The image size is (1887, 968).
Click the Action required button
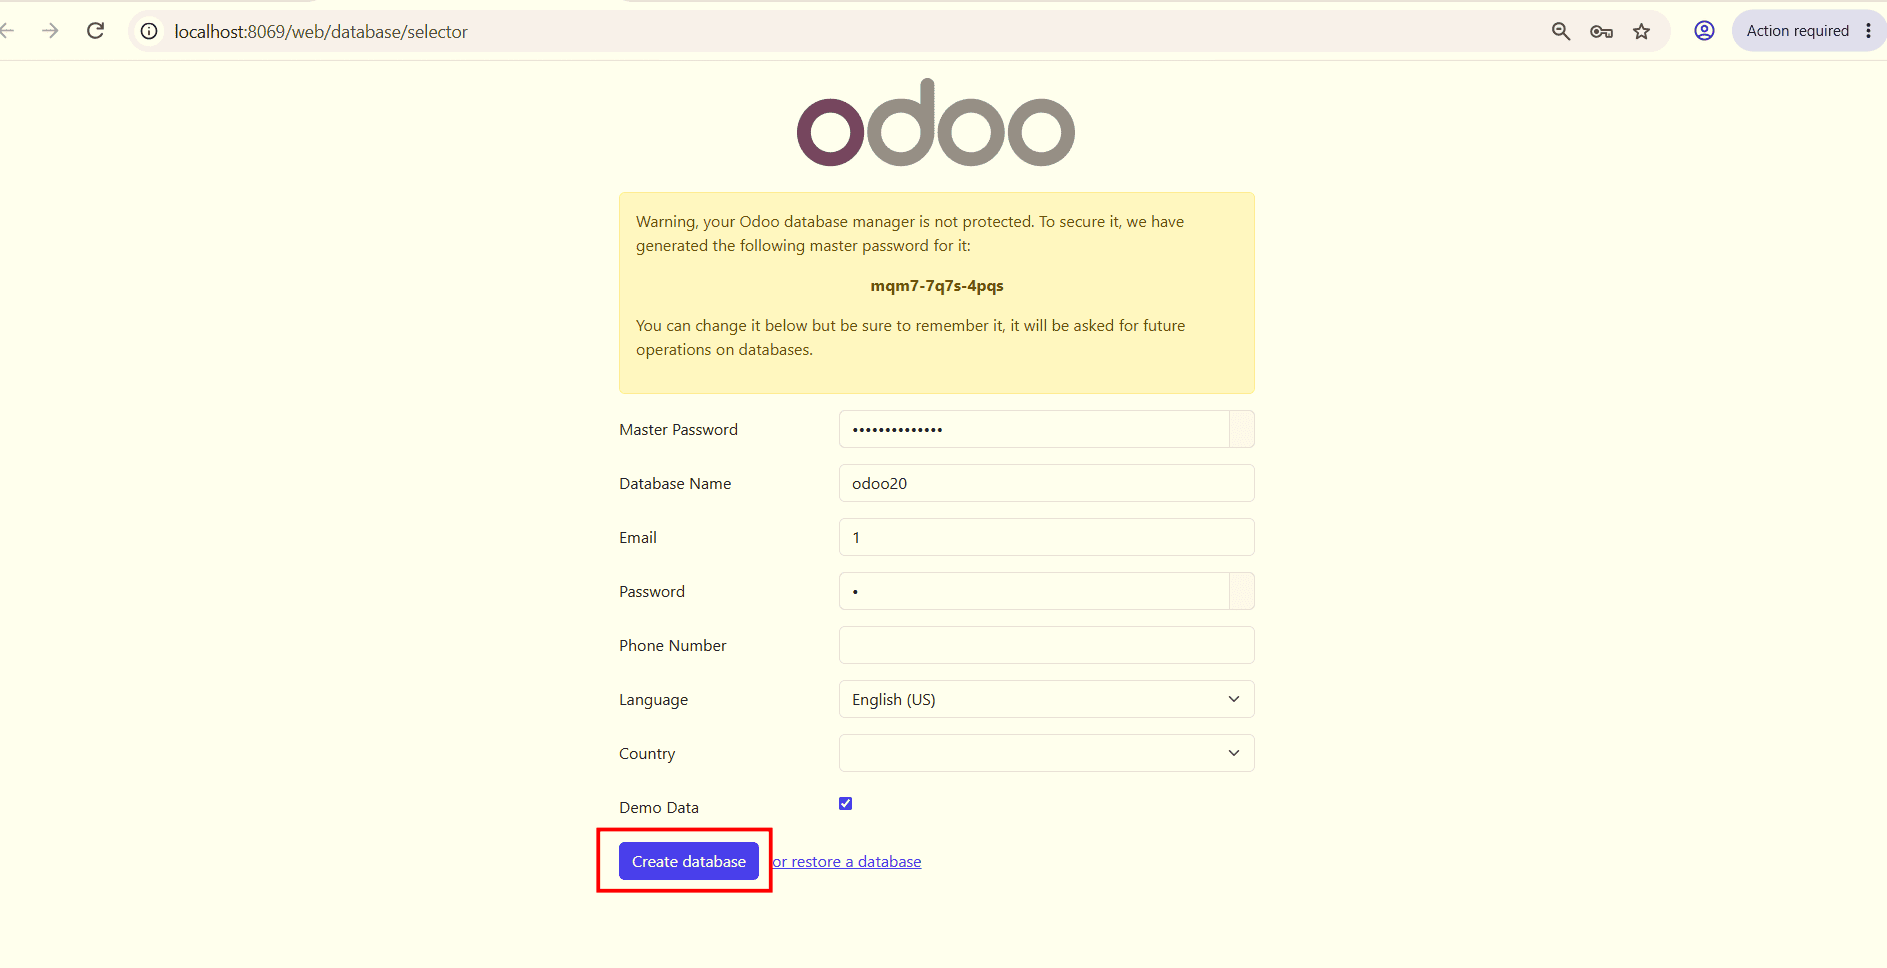pos(1797,31)
